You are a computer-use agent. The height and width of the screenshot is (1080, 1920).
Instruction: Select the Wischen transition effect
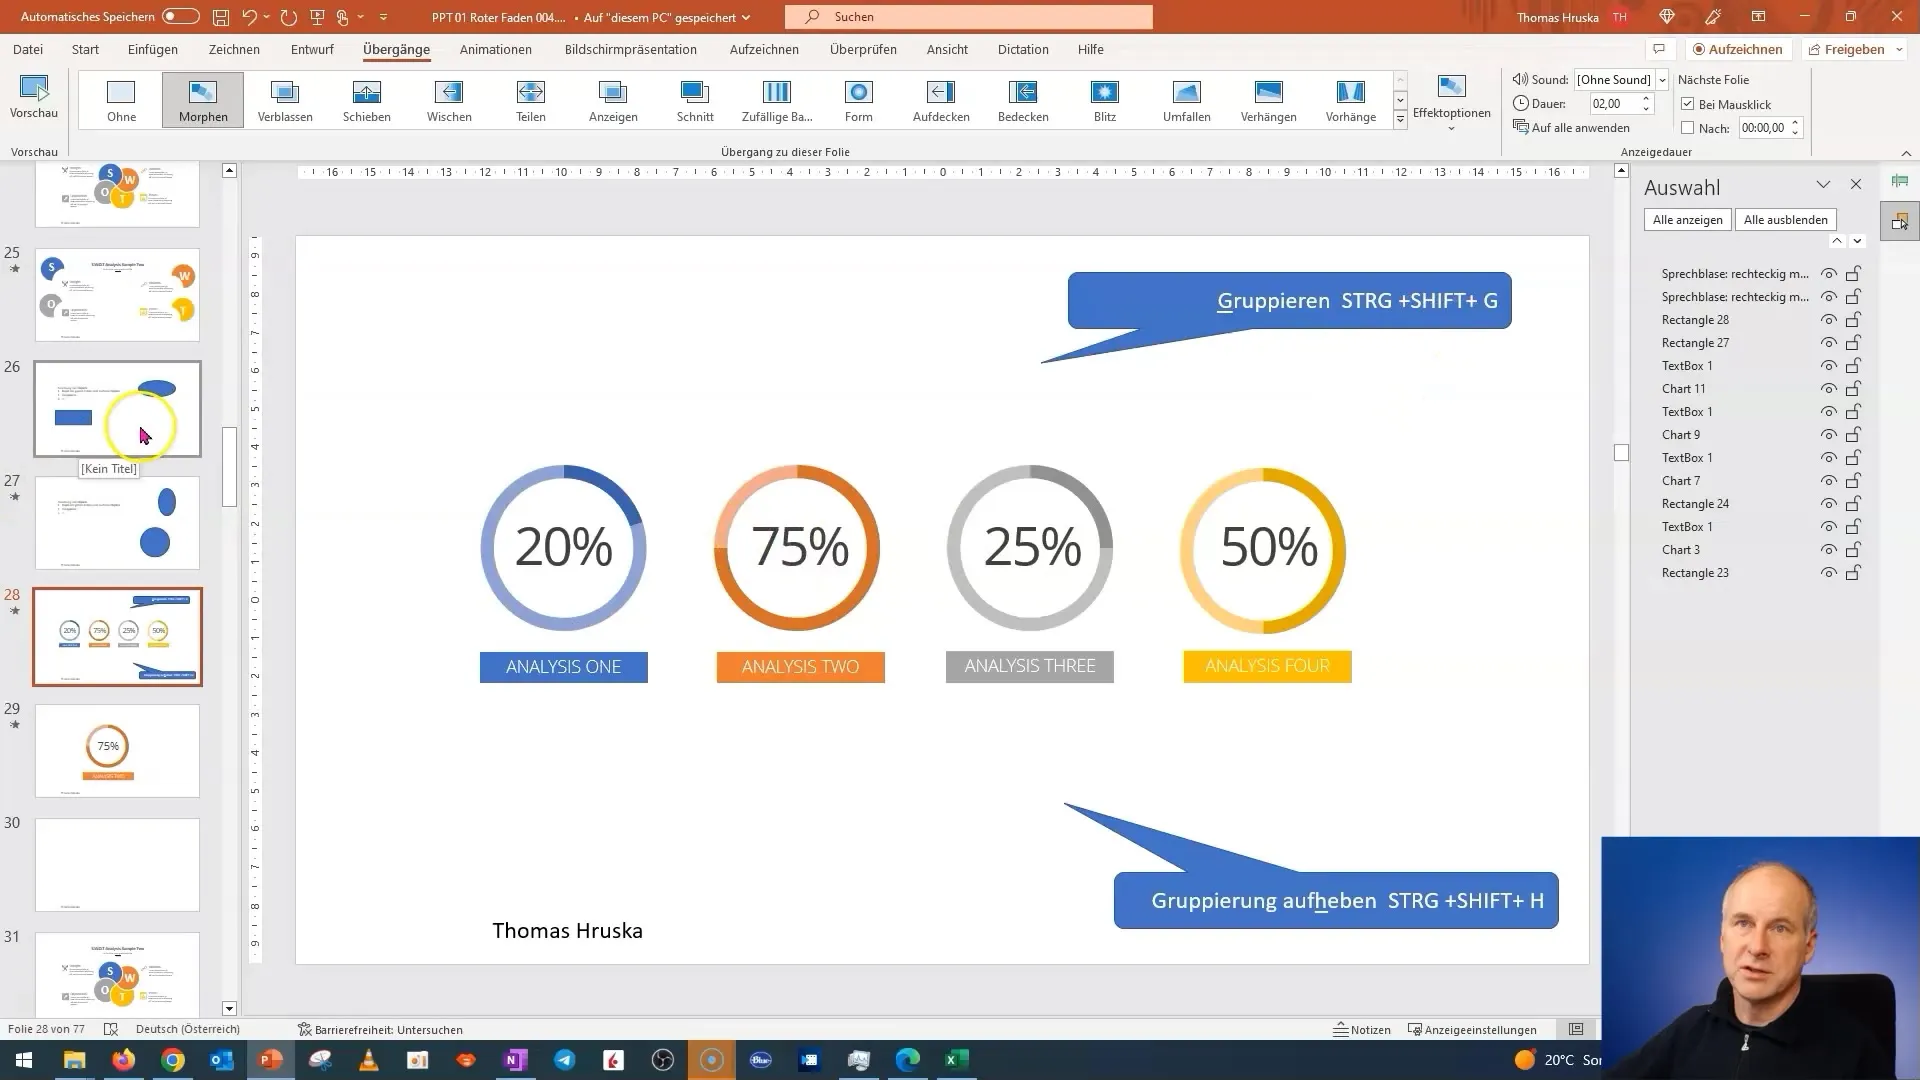[x=448, y=99]
